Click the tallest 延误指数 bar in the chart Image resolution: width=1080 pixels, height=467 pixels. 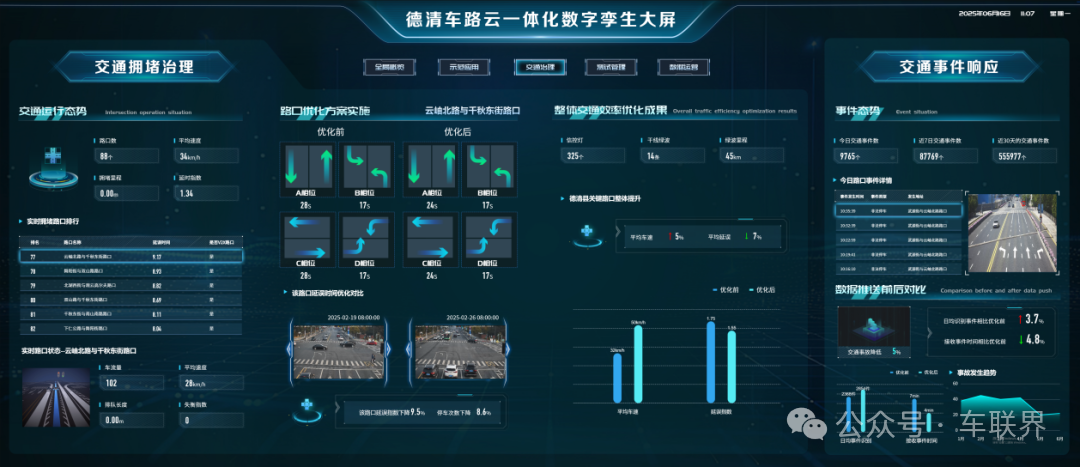[x=711, y=363]
